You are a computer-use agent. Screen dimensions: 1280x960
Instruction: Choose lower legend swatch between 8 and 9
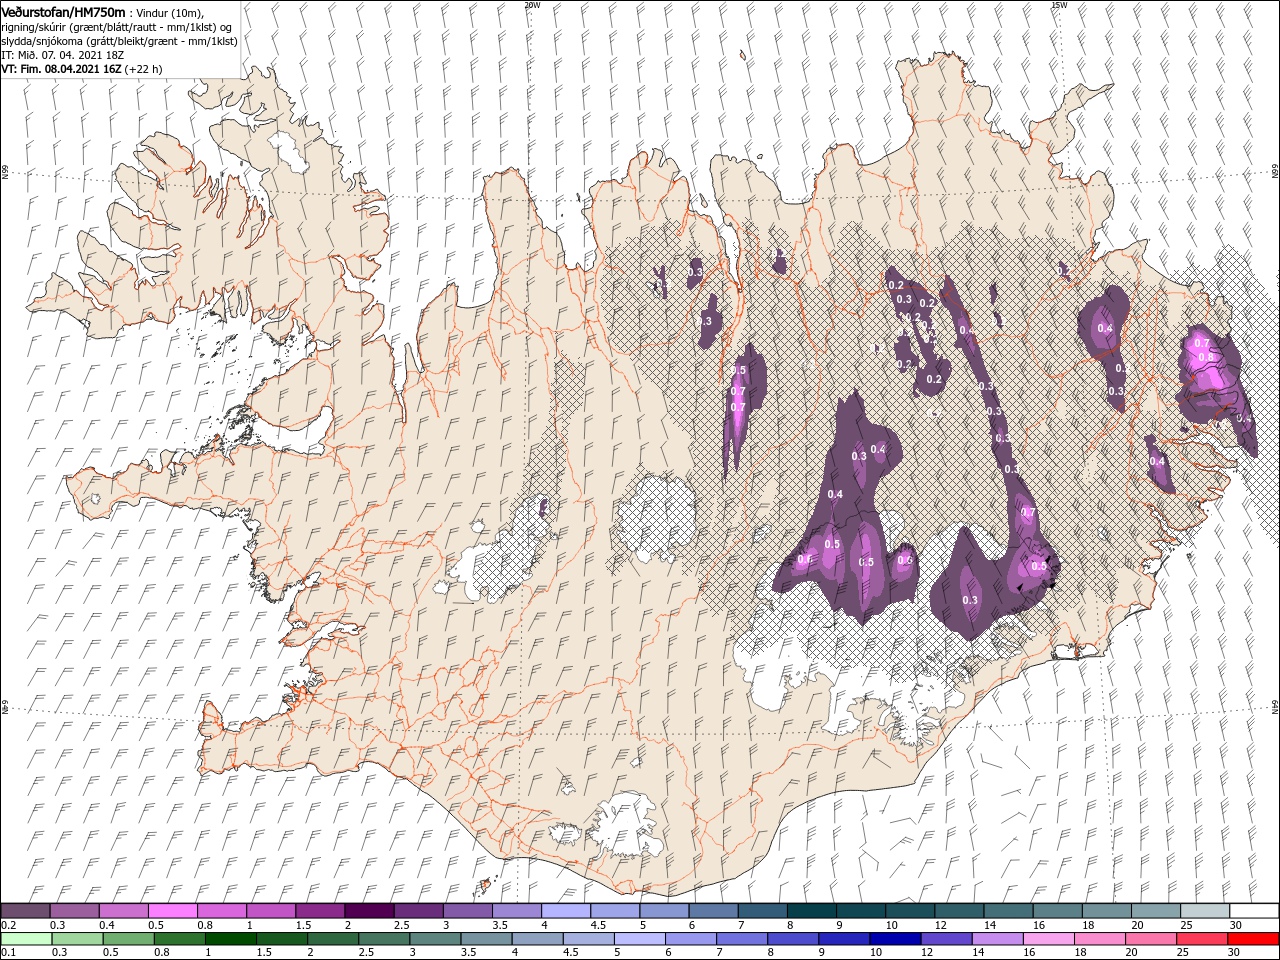(792, 939)
